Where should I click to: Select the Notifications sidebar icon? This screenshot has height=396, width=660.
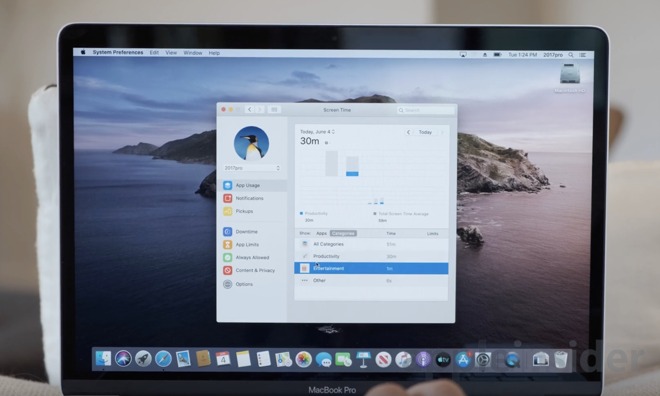pos(228,198)
